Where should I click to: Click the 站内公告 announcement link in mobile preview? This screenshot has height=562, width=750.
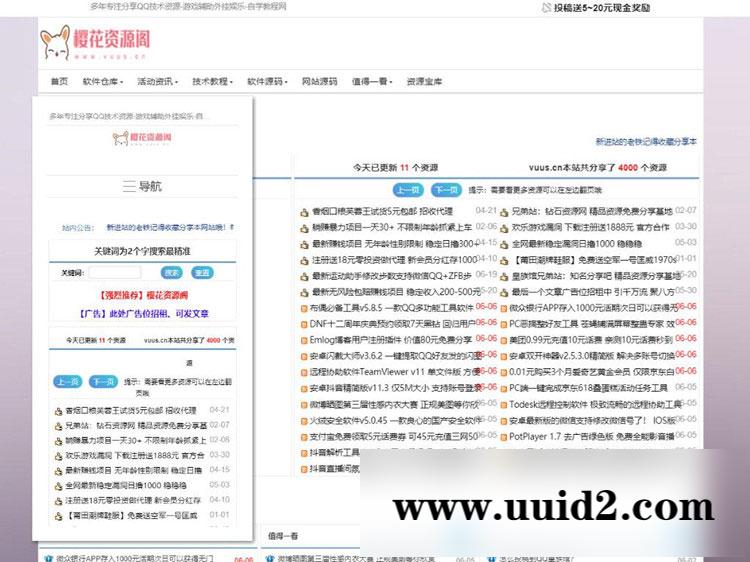(x=170, y=228)
